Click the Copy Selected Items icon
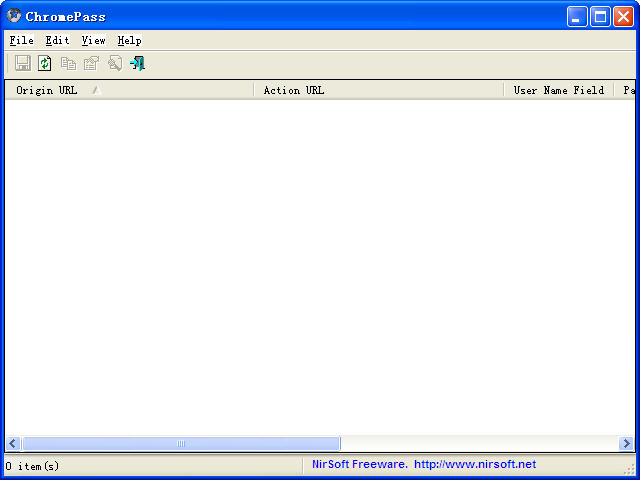The height and width of the screenshot is (480, 640). pos(68,63)
